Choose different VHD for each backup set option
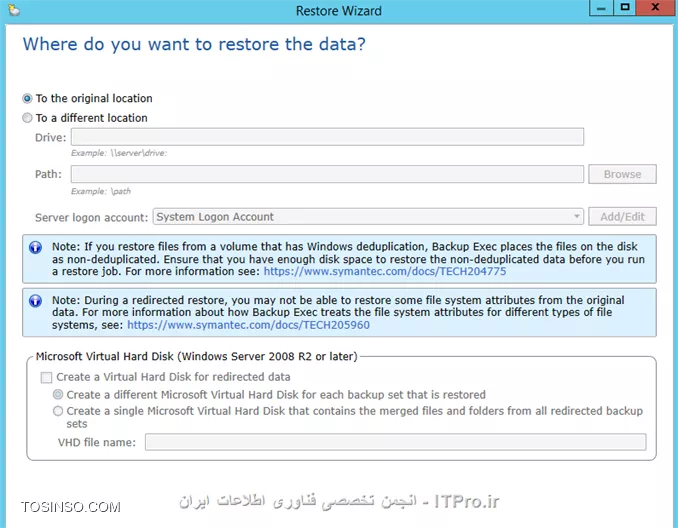Viewport: 678px width, 528px height. coord(58,394)
